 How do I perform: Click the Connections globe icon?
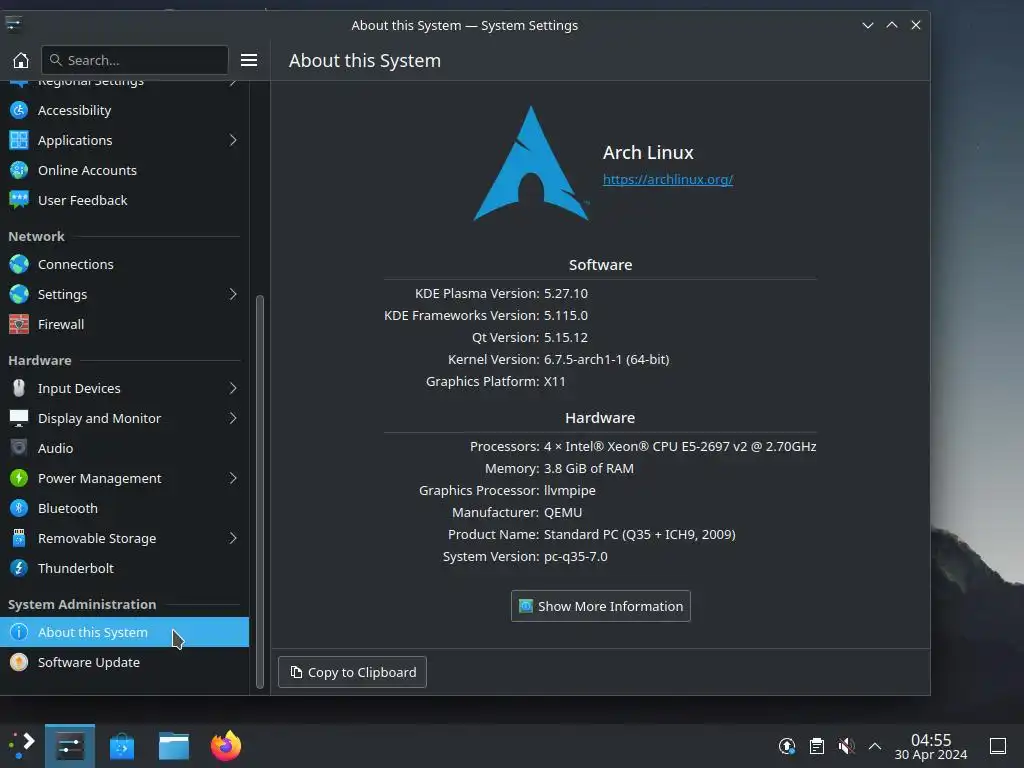pyautogui.click(x=19, y=264)
